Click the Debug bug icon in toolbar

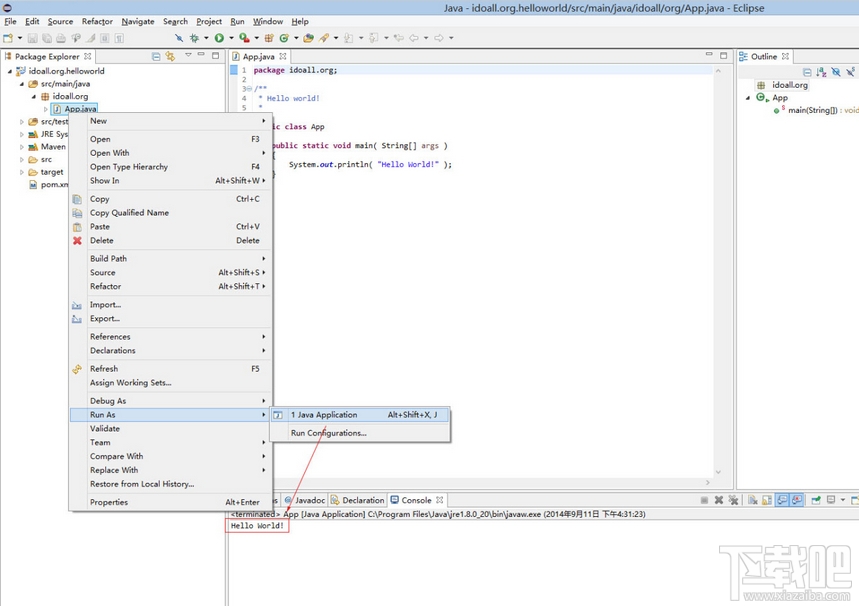point(194,38)
